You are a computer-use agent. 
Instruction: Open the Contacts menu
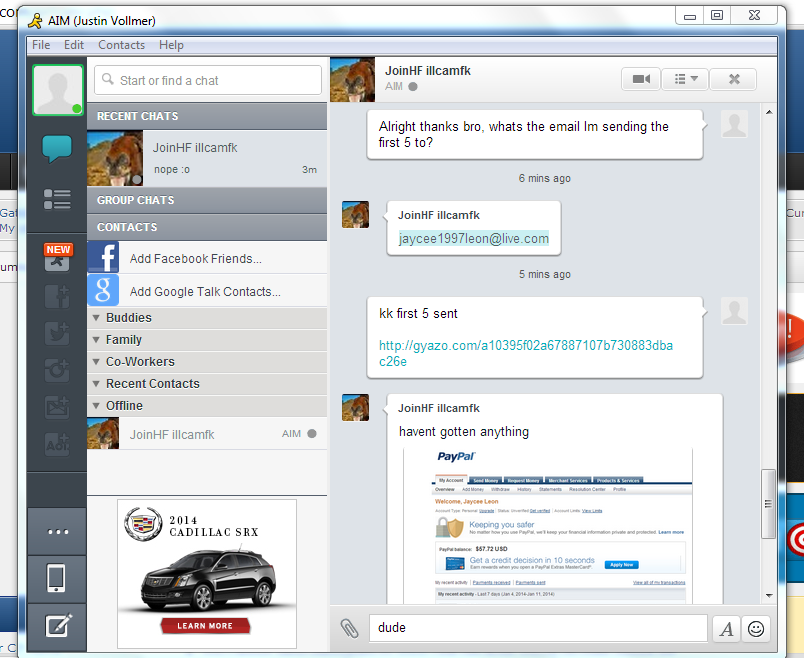tap(122, 45)
